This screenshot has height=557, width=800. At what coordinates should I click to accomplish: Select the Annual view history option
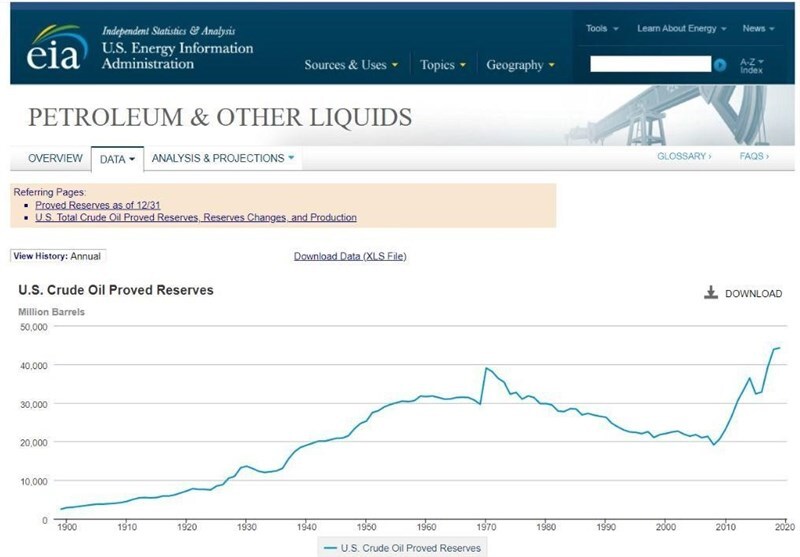tap(85, 256)
